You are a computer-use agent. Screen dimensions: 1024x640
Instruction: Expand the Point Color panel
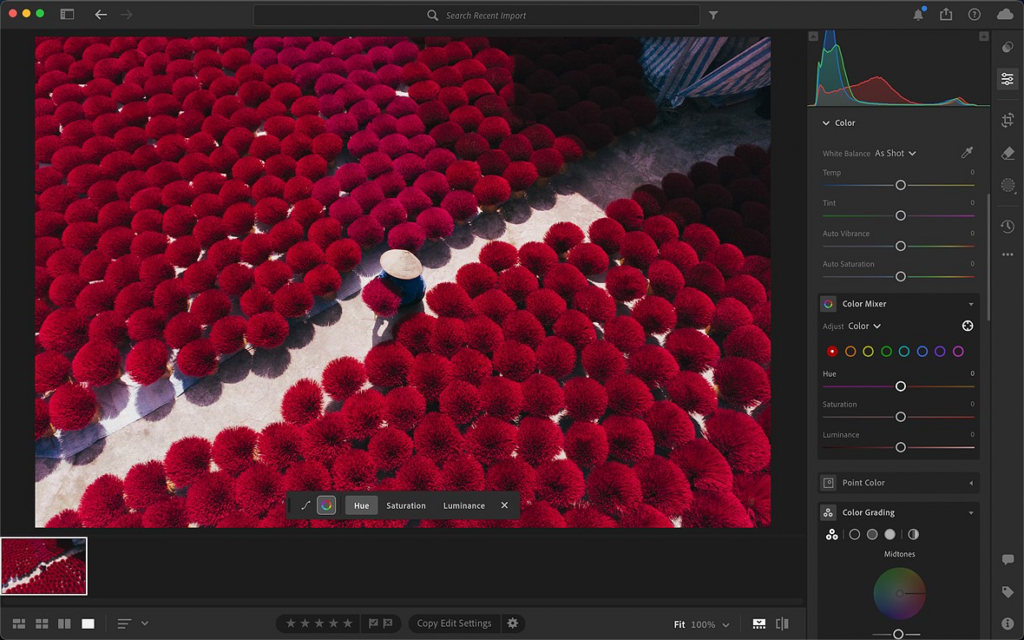(971, 483)
